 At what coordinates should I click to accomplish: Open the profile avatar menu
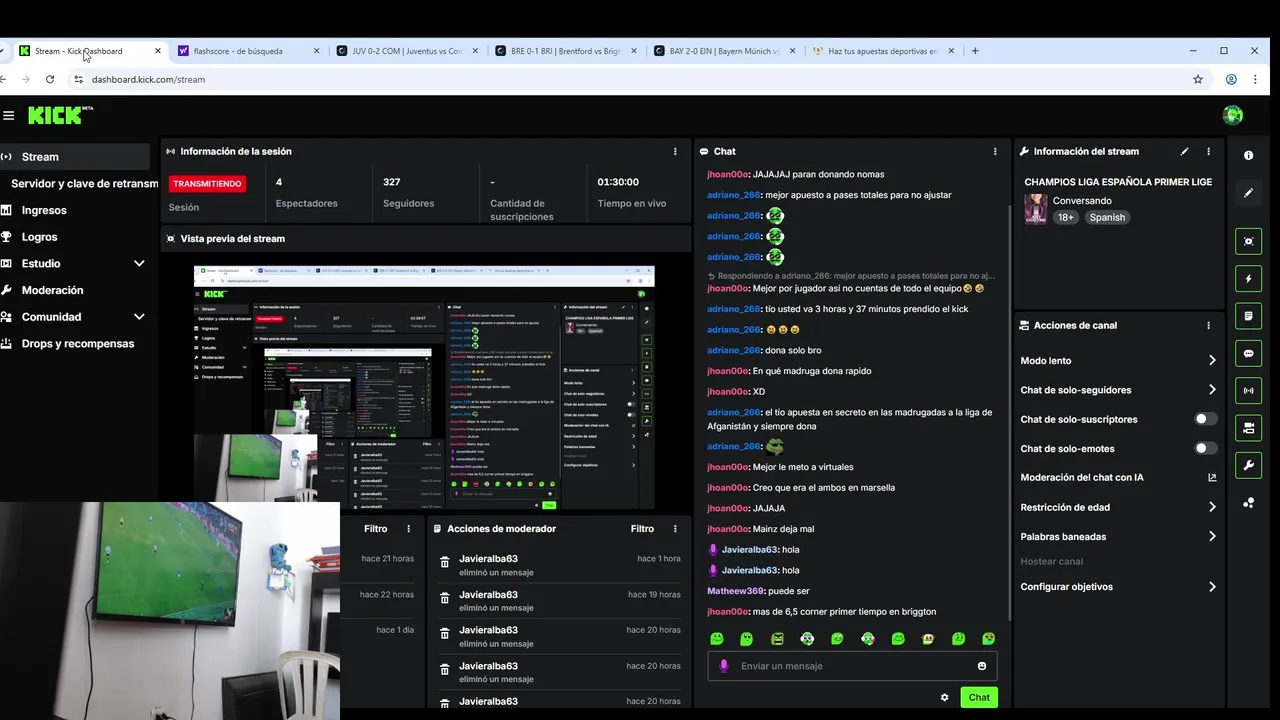click(1233, 115)
